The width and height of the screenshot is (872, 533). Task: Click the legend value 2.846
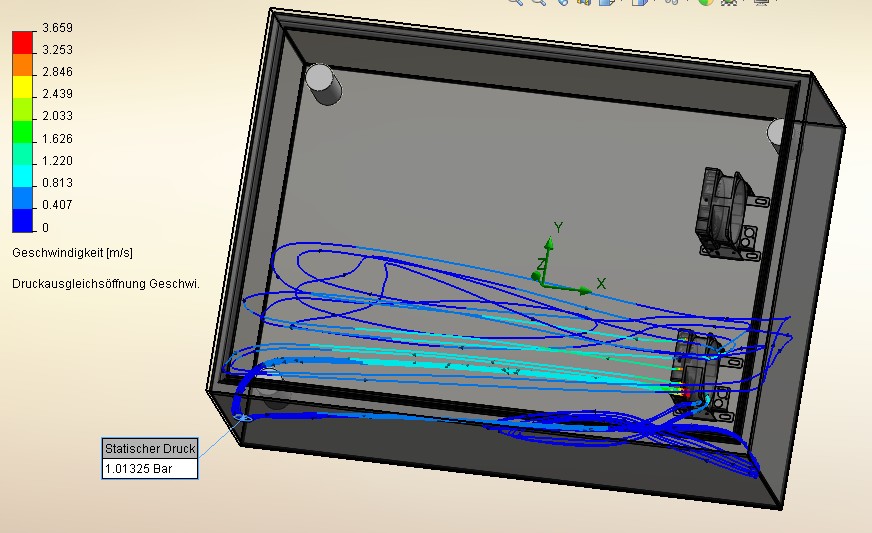tap(57, 72)
